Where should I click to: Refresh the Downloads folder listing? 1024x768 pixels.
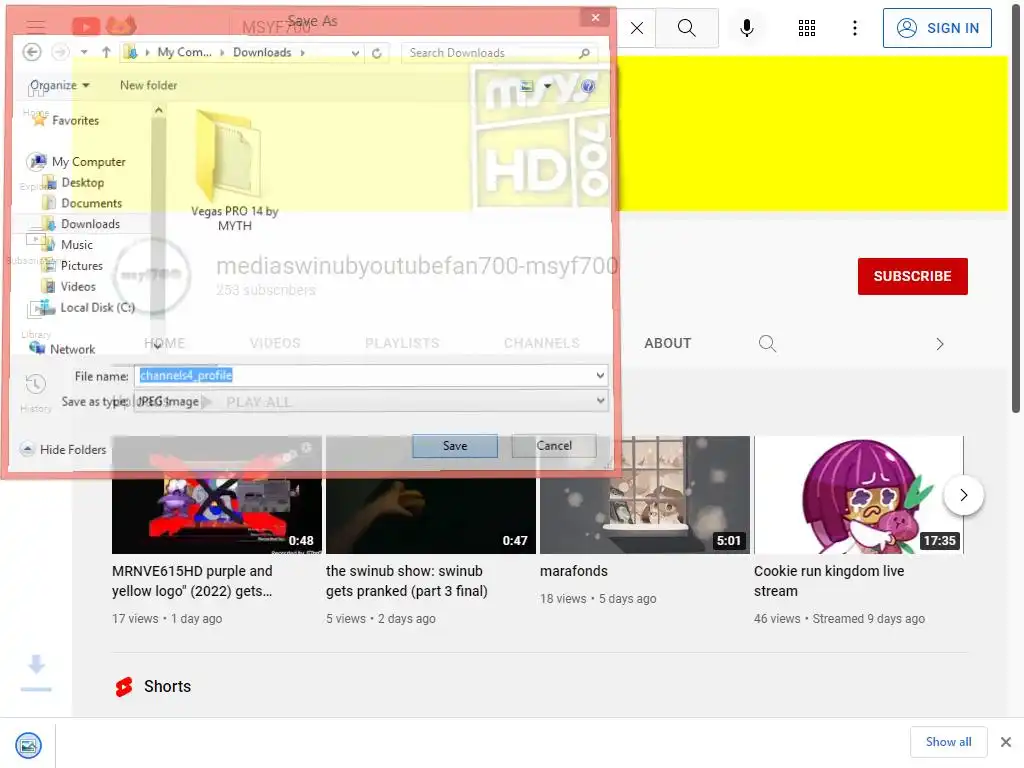click(377, 53)
